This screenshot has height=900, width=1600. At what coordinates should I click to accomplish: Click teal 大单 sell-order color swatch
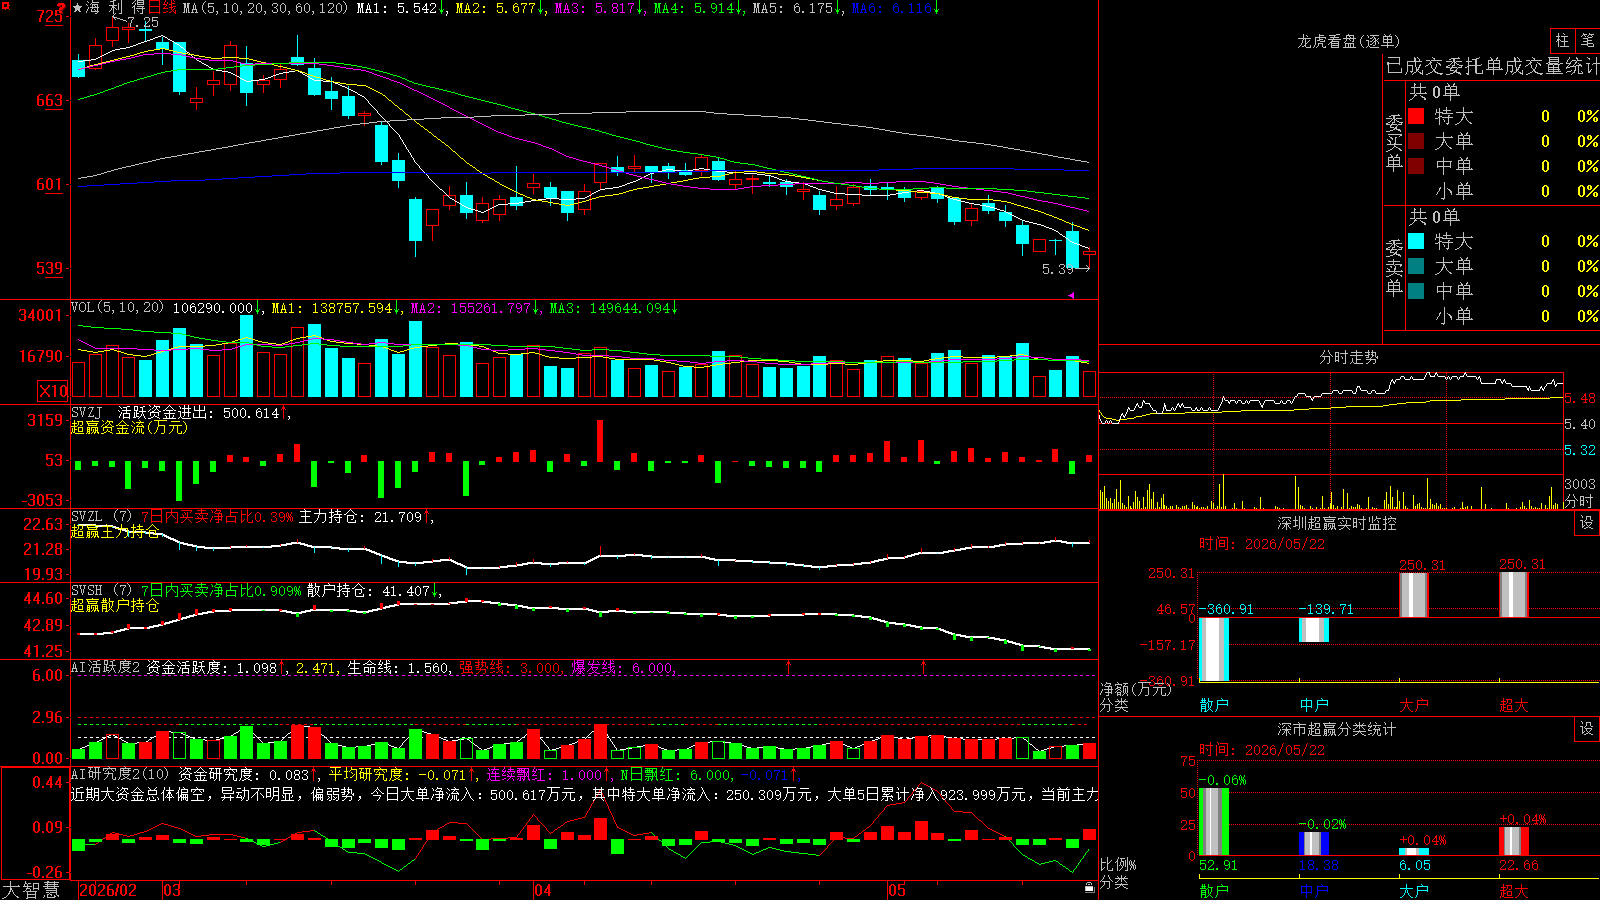click(1416, 266)
